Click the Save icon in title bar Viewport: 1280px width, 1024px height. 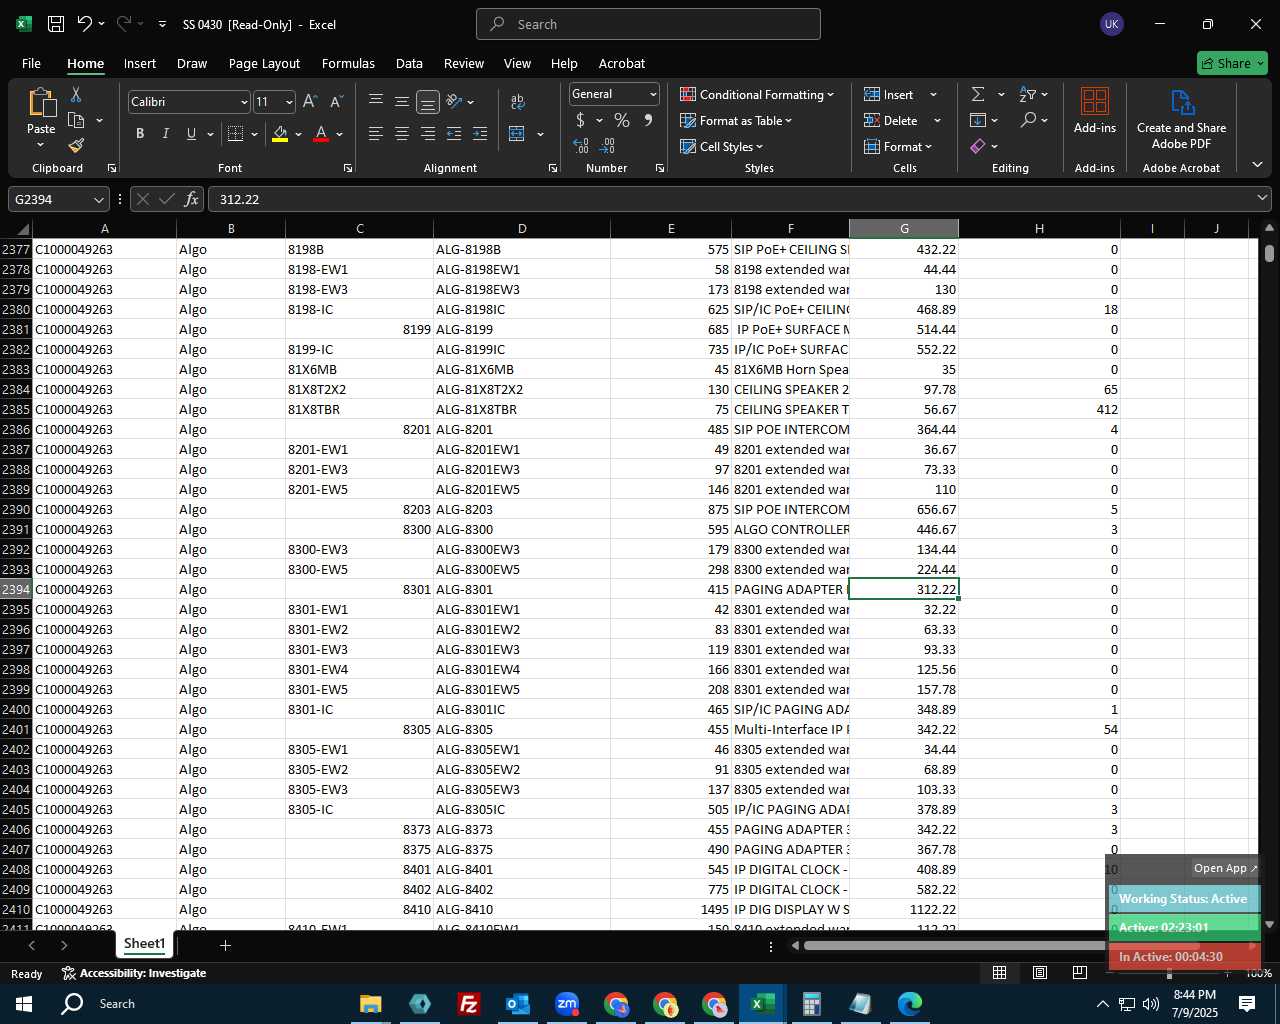coord(56,24)
